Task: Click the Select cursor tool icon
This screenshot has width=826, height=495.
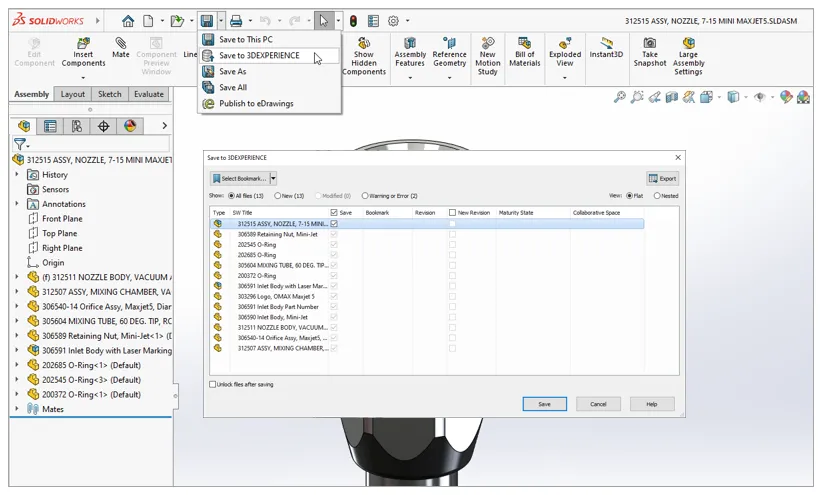Action: 323,21
